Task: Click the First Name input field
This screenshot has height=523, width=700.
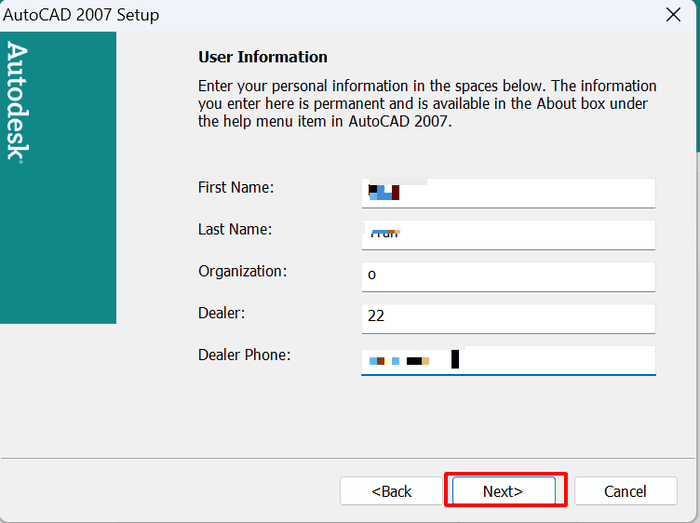Action: [x=508, y=192]
